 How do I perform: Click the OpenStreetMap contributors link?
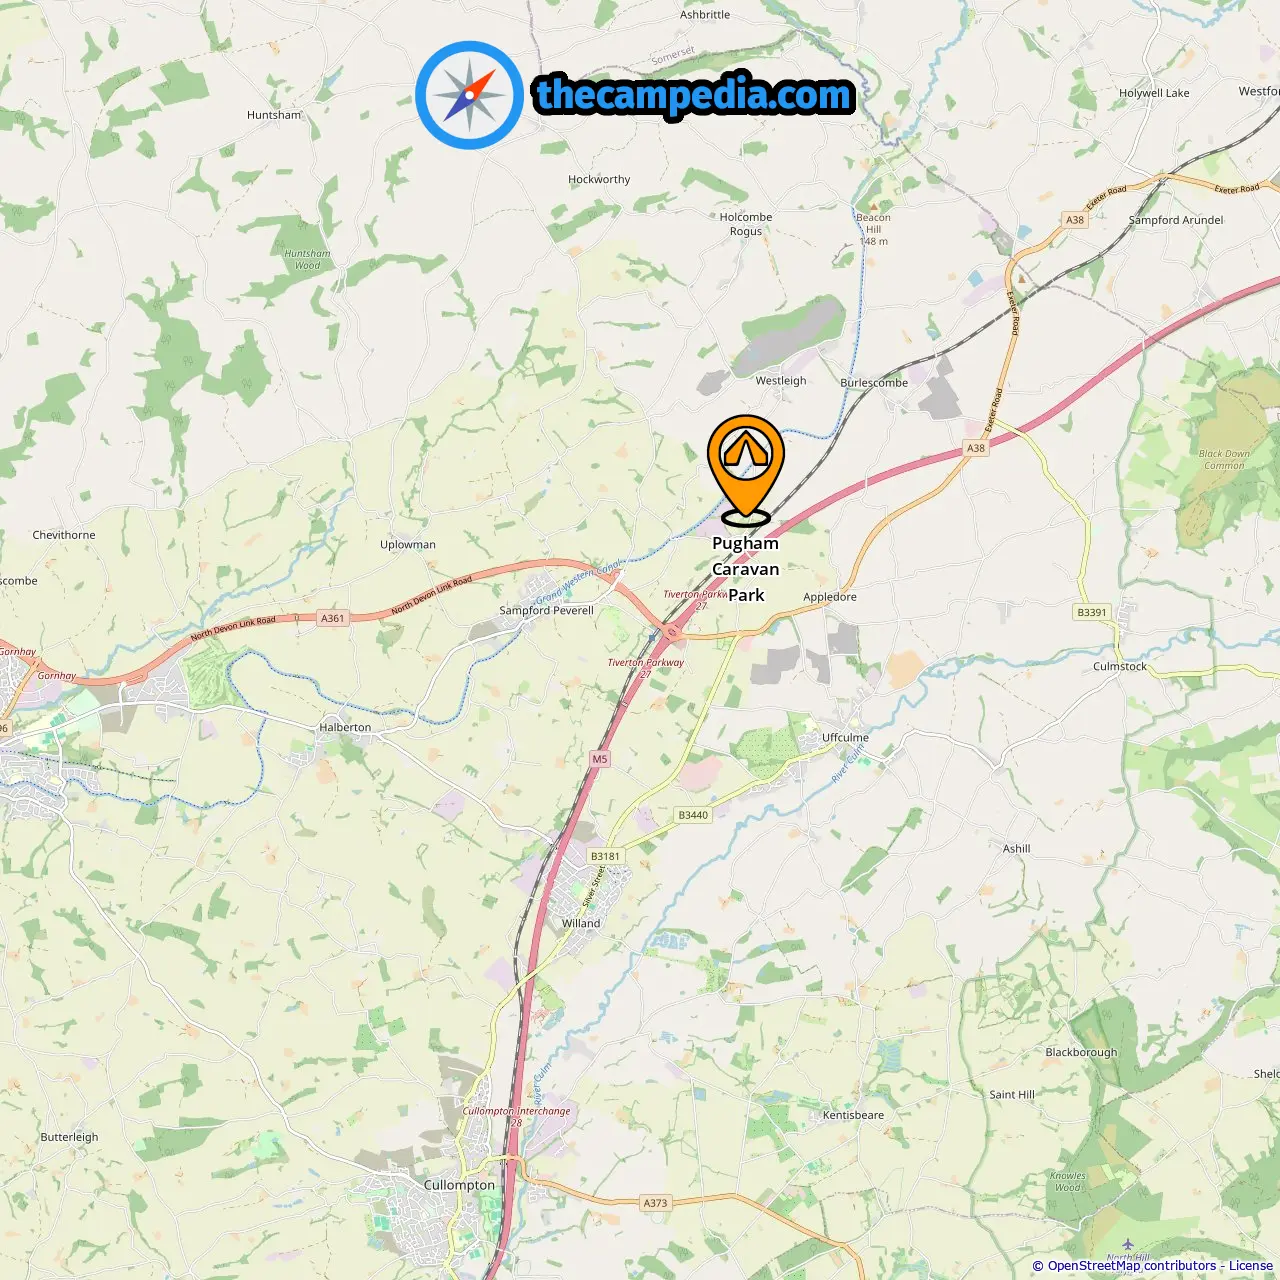(x=1132, y=1266)
